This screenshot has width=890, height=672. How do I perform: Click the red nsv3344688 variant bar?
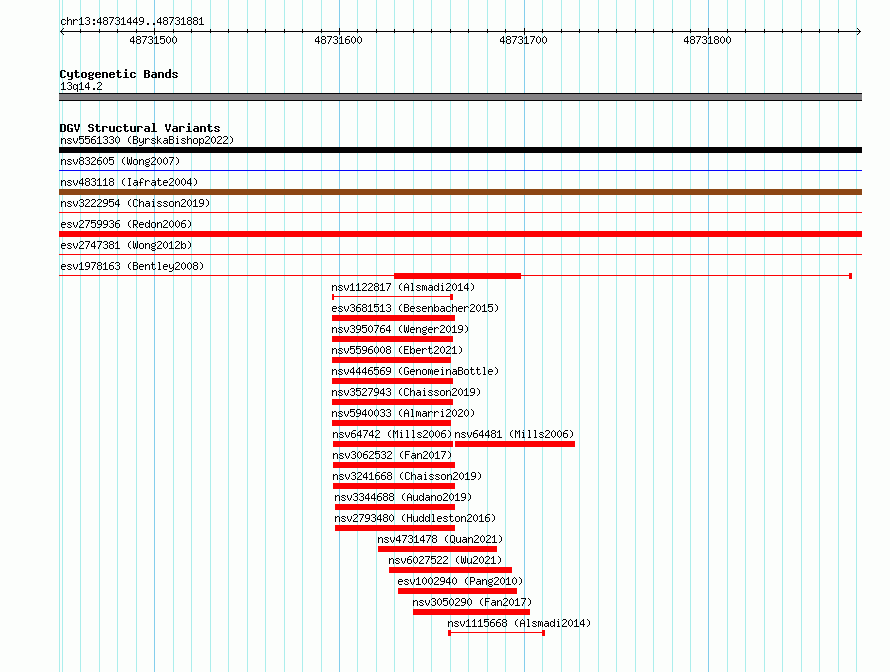click(x=395, y=507)
